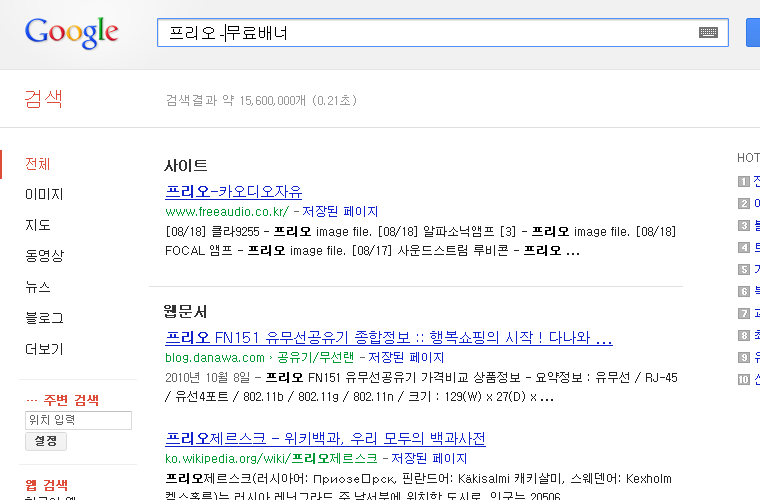Image resolution: width=760 pixels, height=500 pixels.
Task: Click the rank 3 hot topic badge
Action: coord(743,225)
